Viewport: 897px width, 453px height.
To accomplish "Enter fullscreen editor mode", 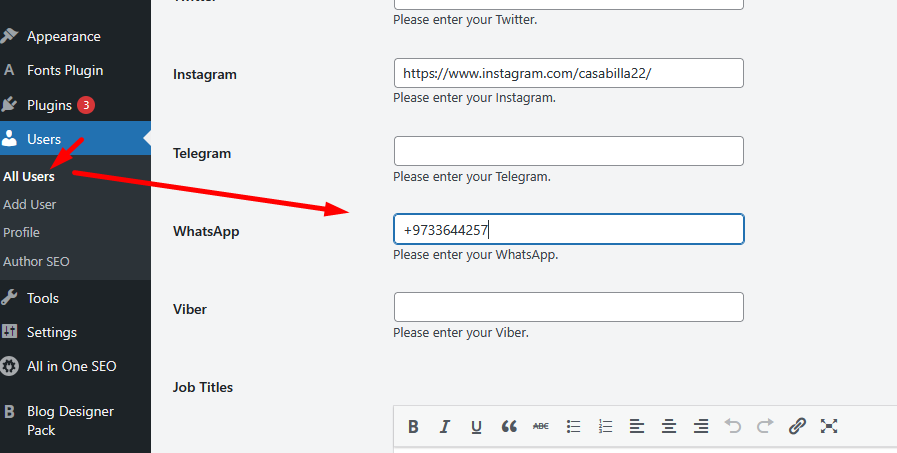I will pos(829,426).
